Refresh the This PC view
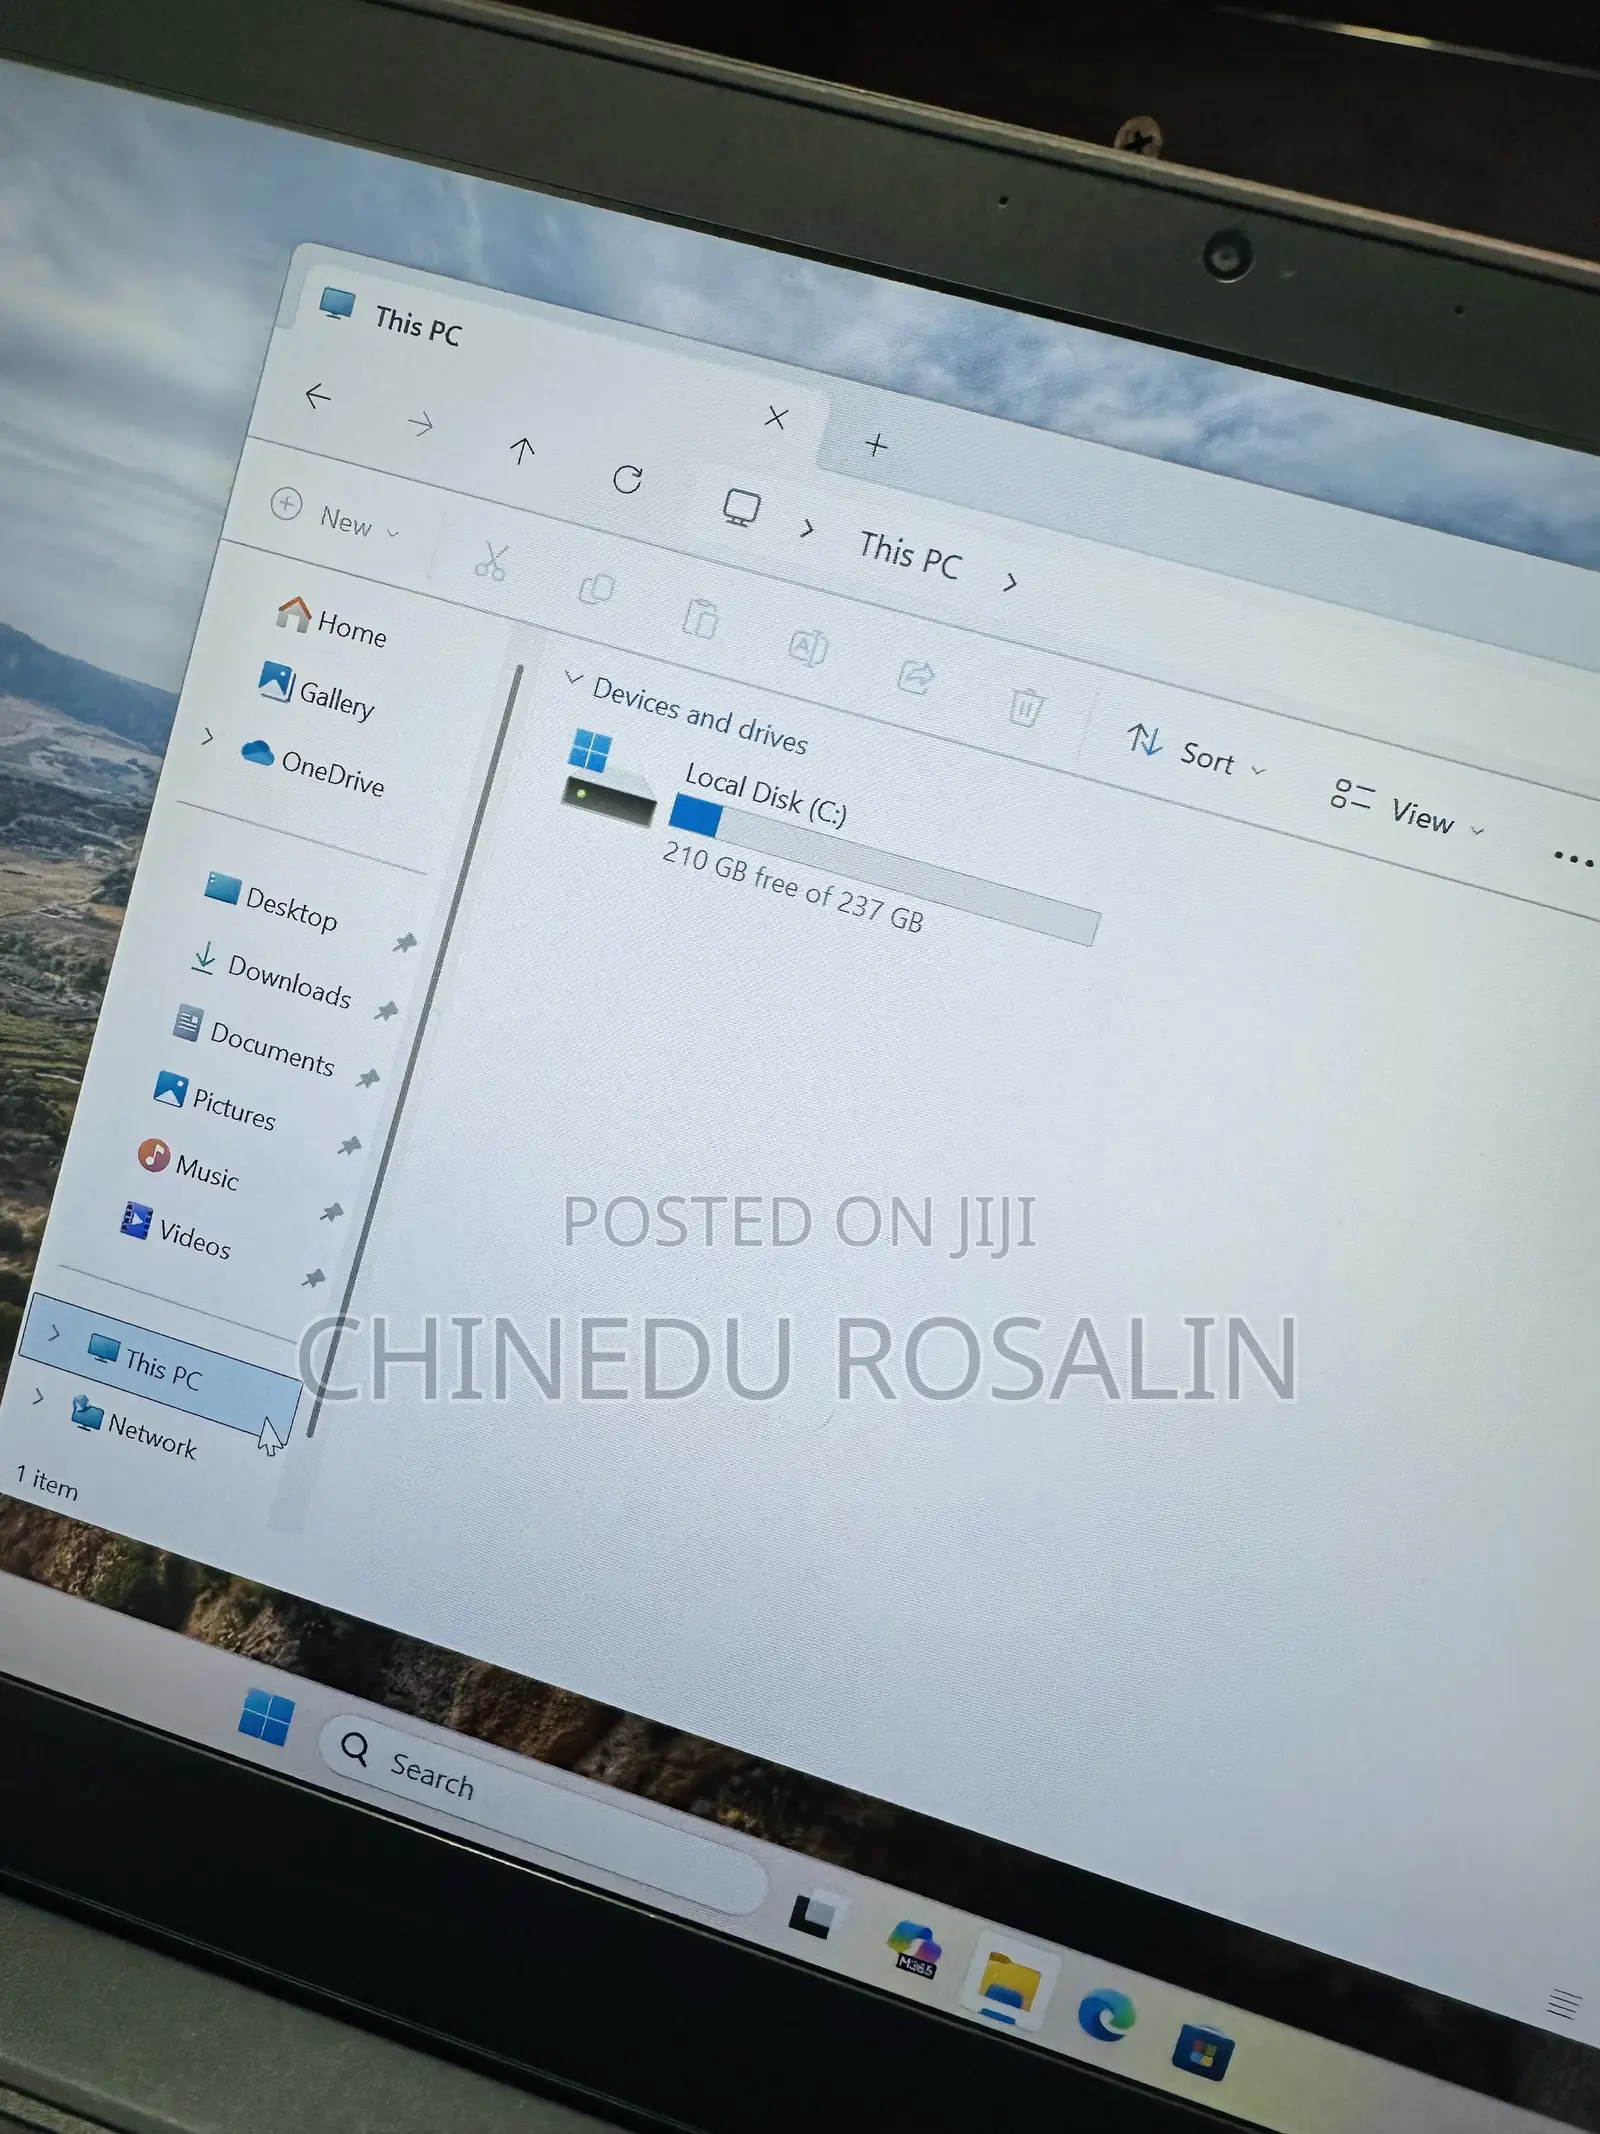 [627, 480]
